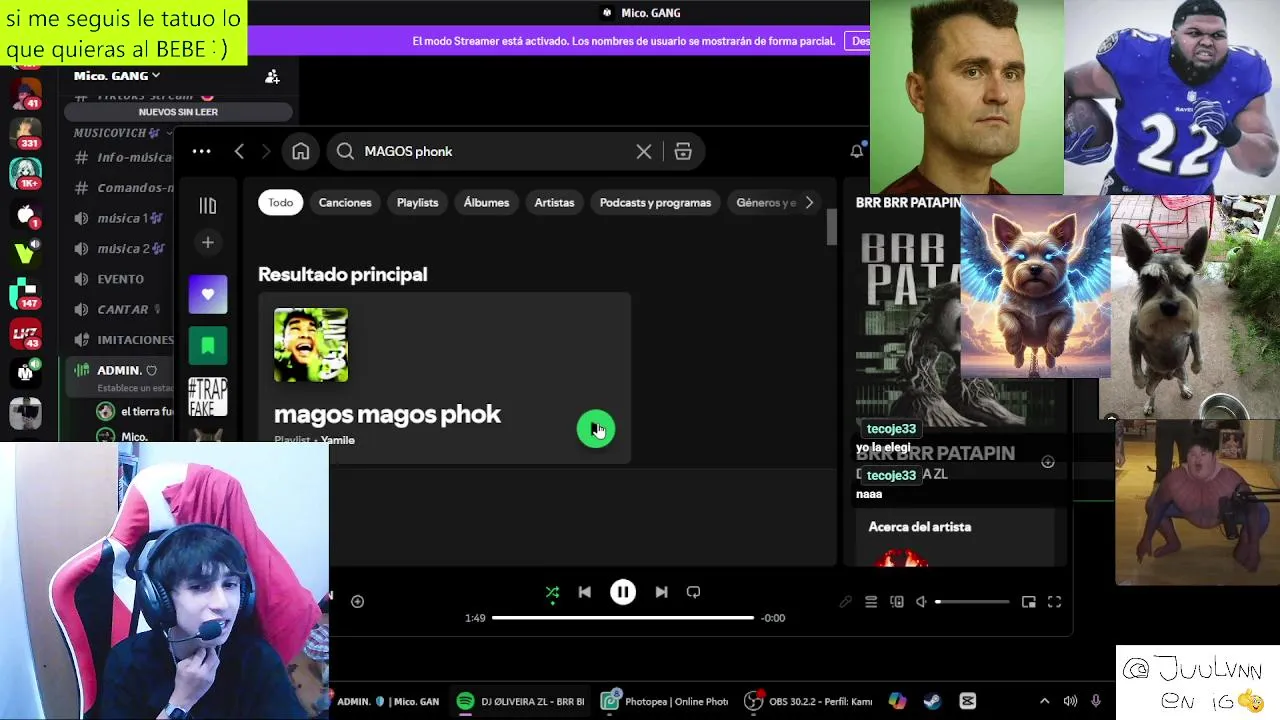1280x720 pixels.
Task: Disable Streamer mode via Des button
Action: click(858, 41)
